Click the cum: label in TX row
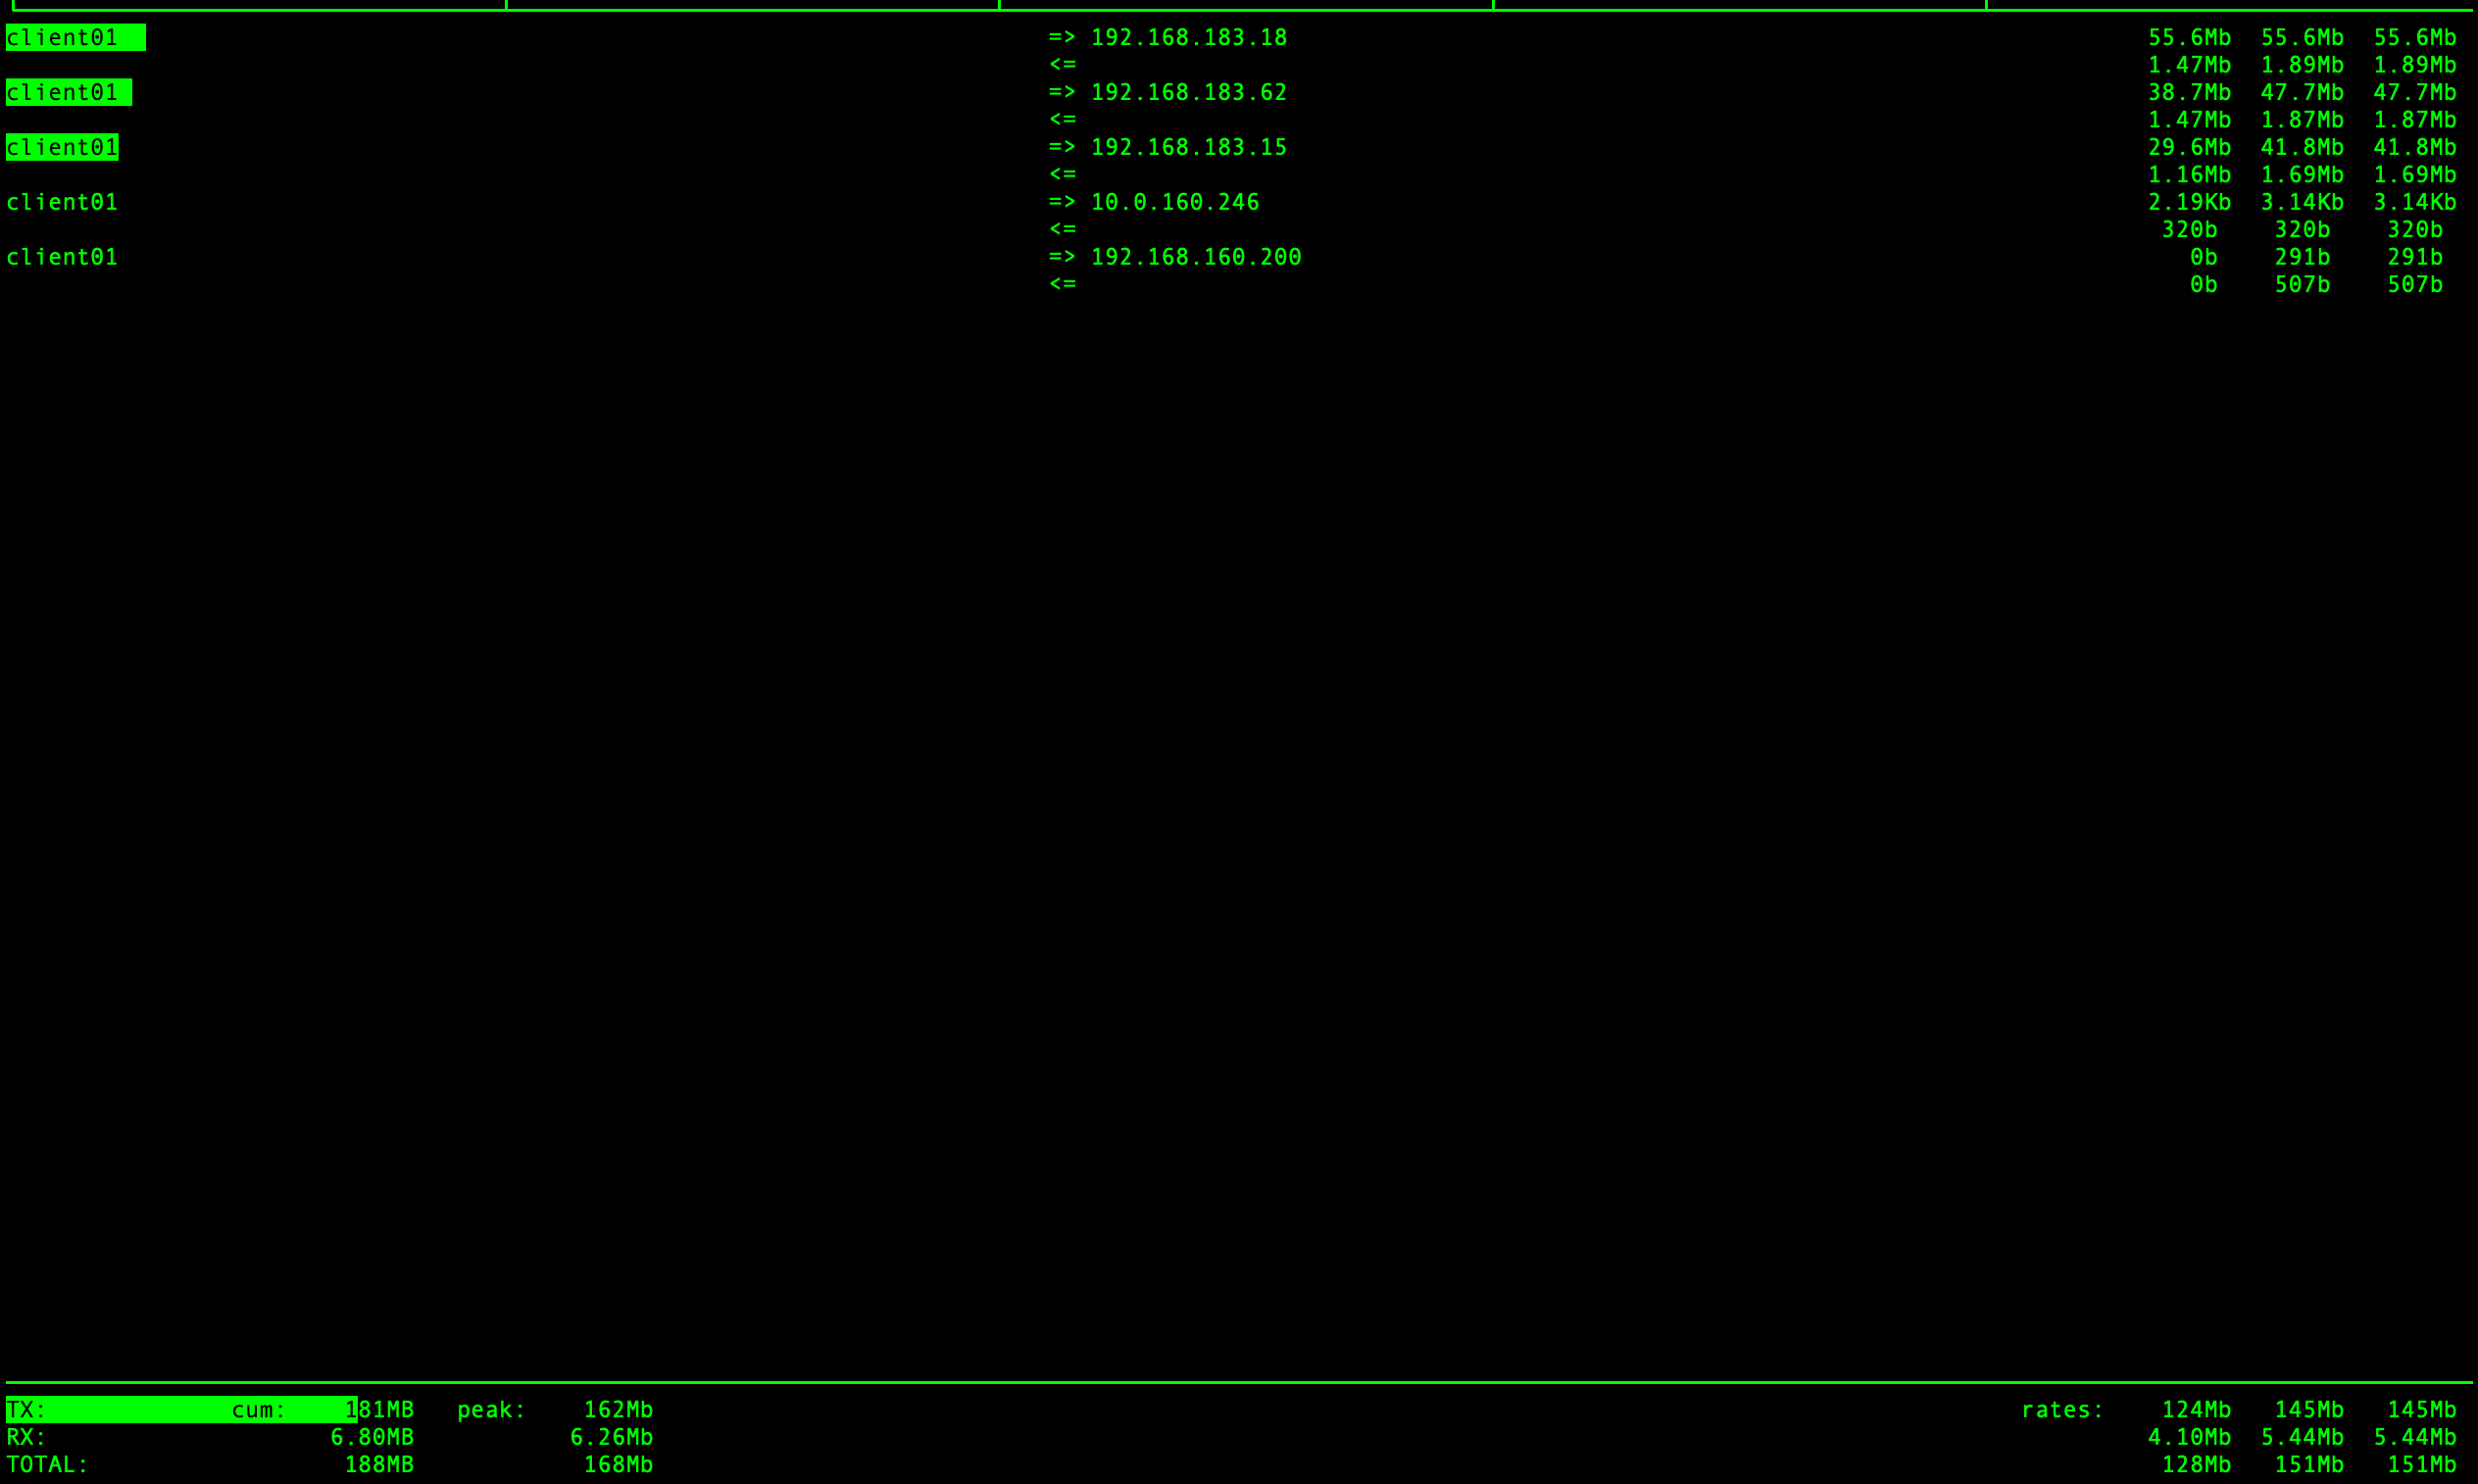2478x1484 pixels. 259,1410
